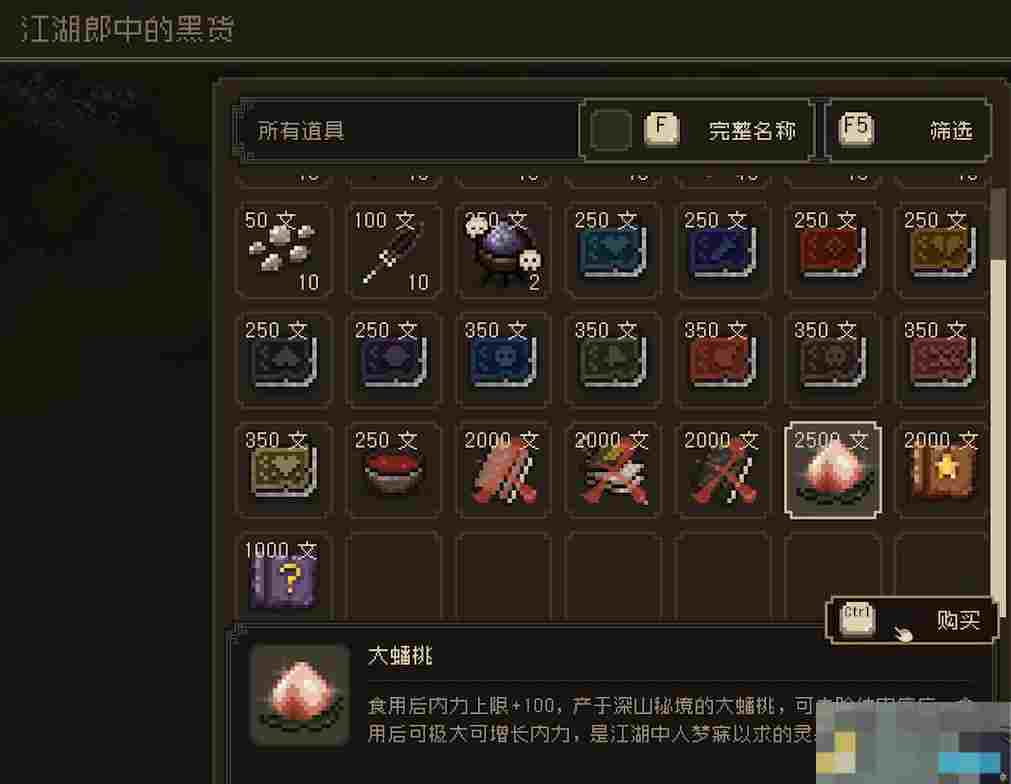Pick the poison cauldron with skull icons
Image resolution: width=1011 pixels, height=784 pixels.
click(x=504, y=250)
